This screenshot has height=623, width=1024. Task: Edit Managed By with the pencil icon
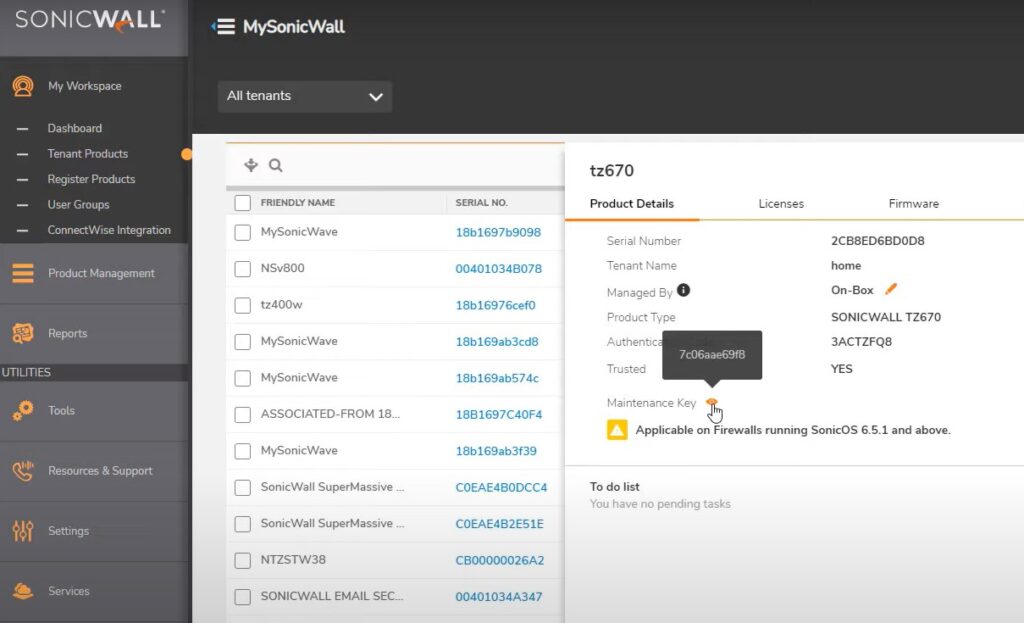(x=891, y=290)
